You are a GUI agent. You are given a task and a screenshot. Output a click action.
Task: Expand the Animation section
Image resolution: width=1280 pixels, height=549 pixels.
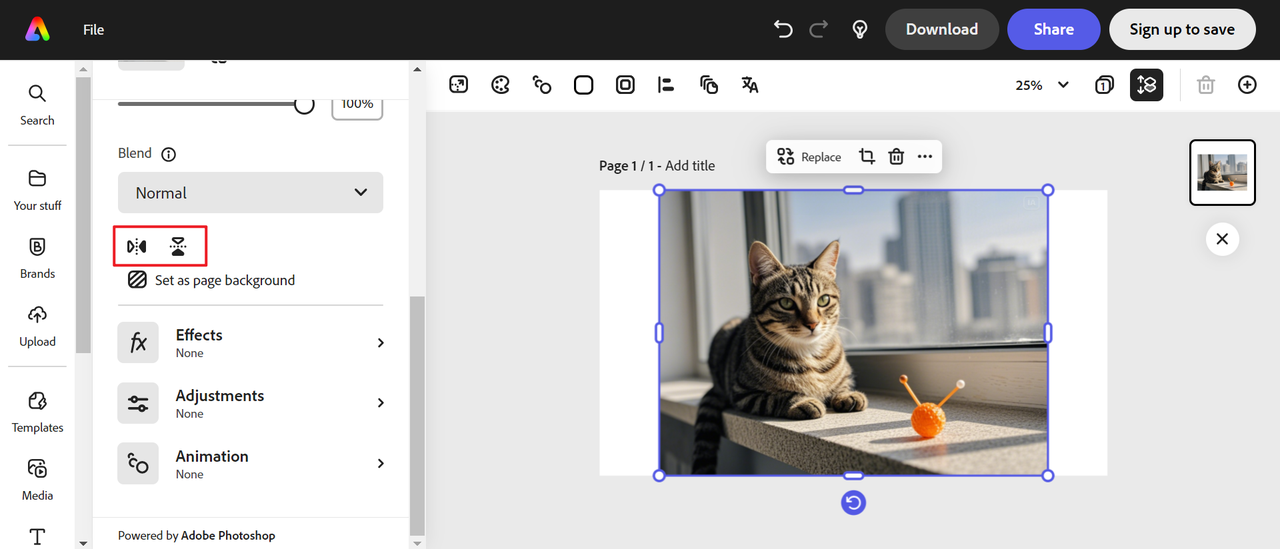point(250,464)
